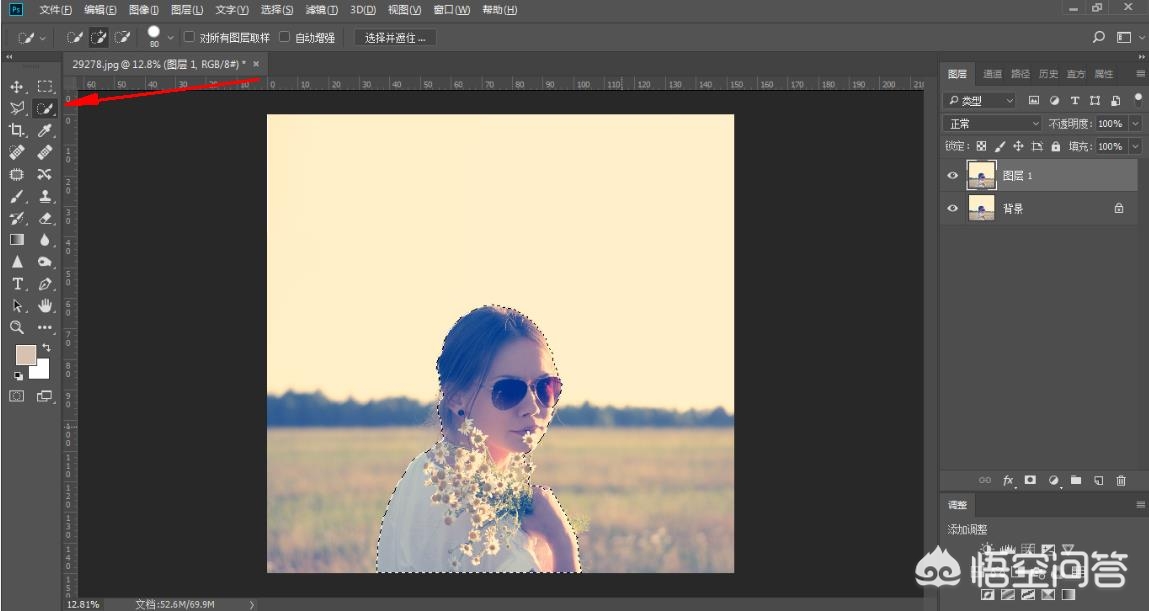Open the brush size picker dropdown

click(x=170, y=38)
